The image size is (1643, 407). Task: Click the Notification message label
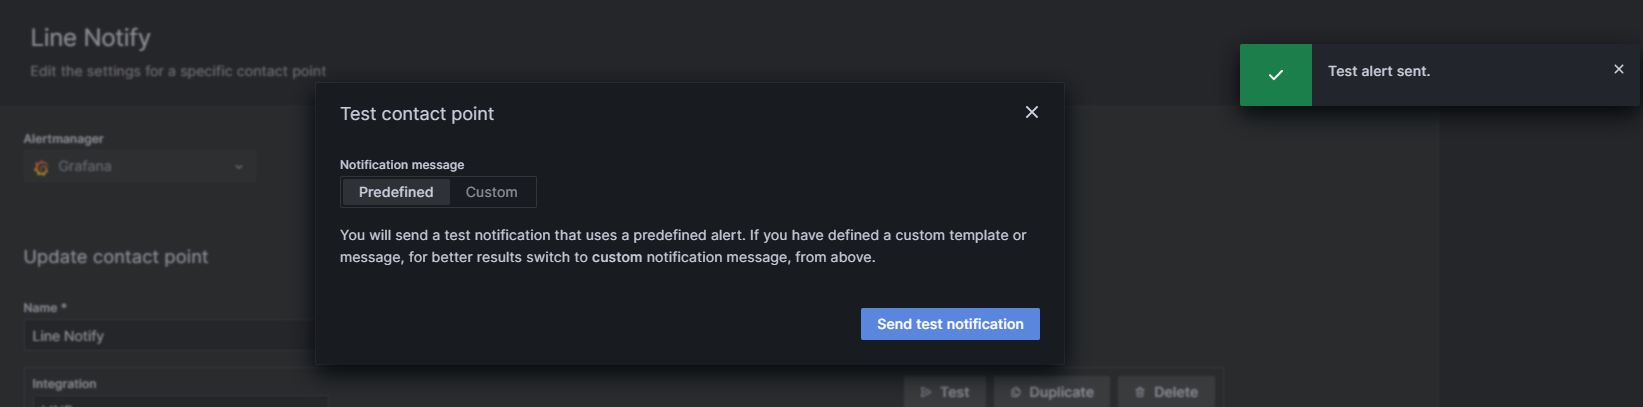402,165
